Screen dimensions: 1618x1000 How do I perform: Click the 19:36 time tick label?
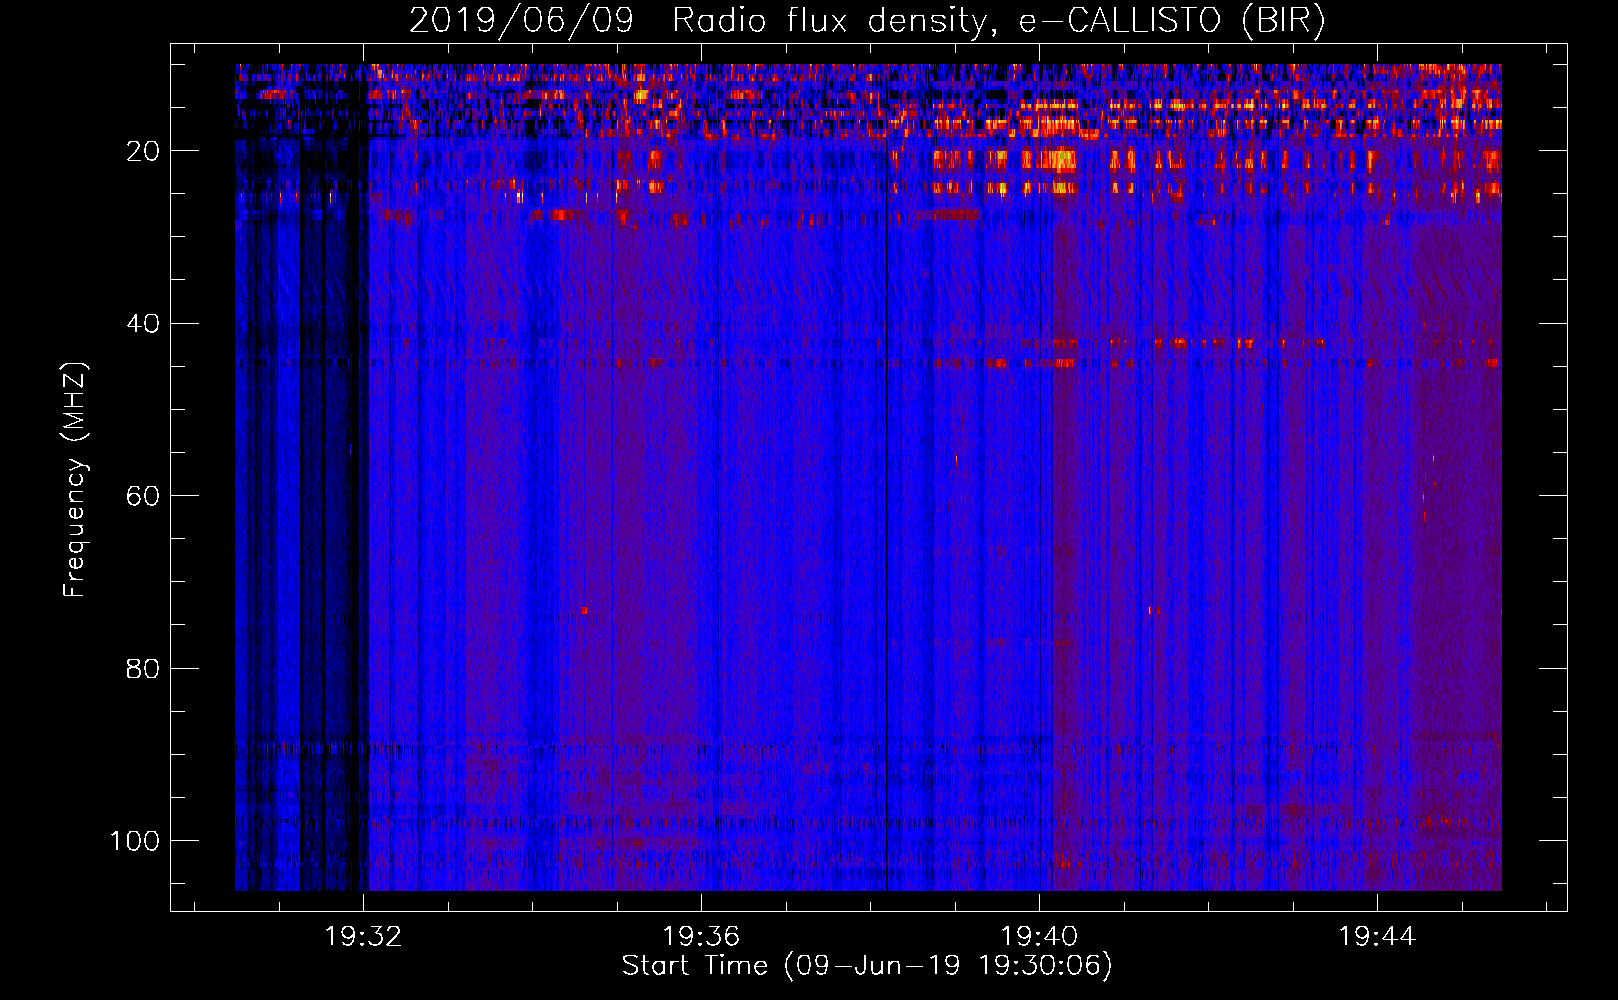(x=701, y=936)
